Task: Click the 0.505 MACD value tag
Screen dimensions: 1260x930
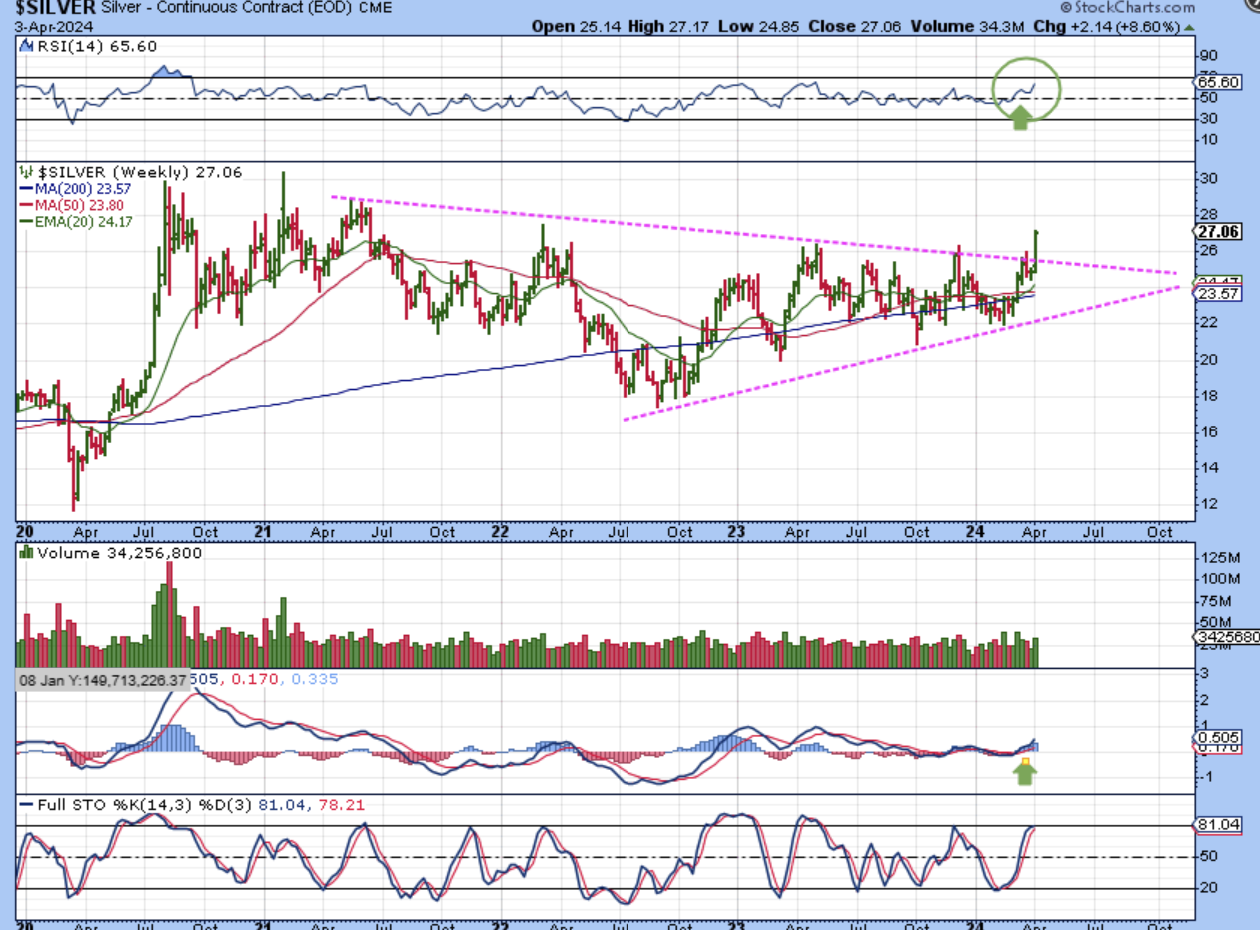Action: [x=1217, y=739]
